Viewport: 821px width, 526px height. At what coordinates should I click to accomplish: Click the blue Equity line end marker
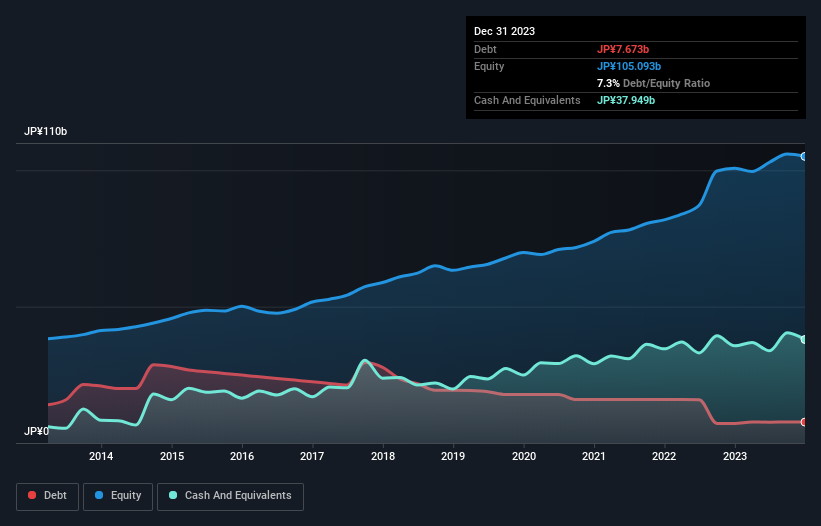[803, 156]
